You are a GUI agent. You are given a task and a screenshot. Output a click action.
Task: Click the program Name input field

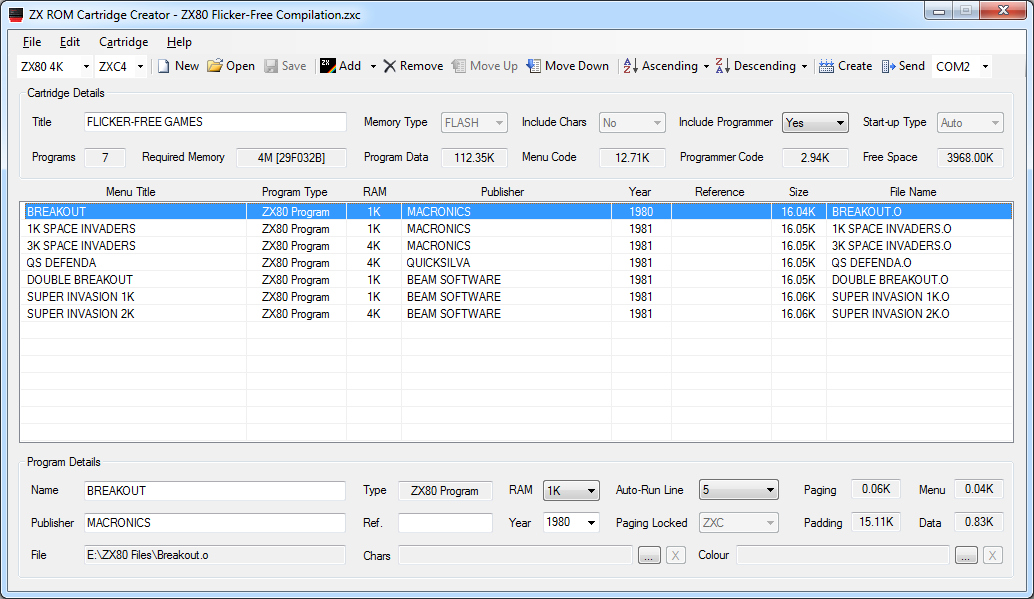click(x=215, y=491)
